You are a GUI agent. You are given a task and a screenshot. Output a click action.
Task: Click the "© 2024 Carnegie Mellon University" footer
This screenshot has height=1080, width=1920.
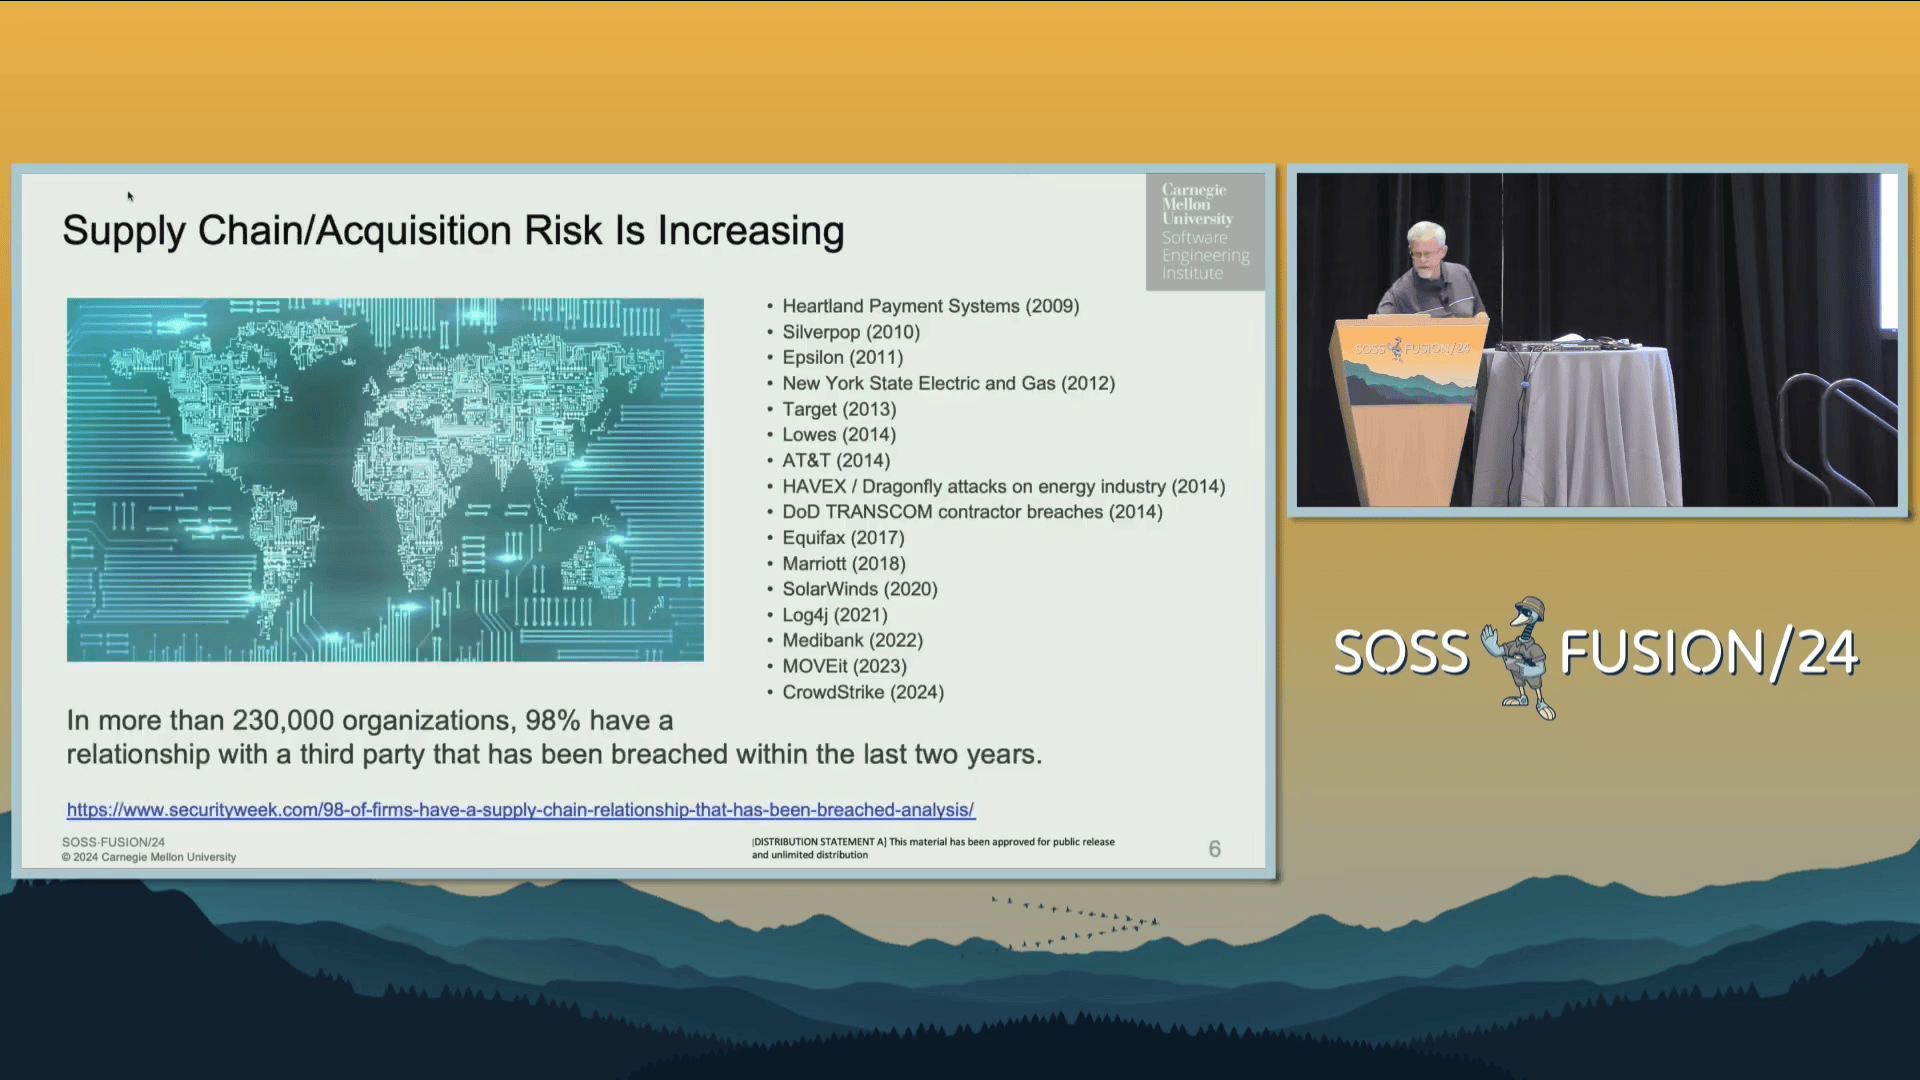[149, 857]
